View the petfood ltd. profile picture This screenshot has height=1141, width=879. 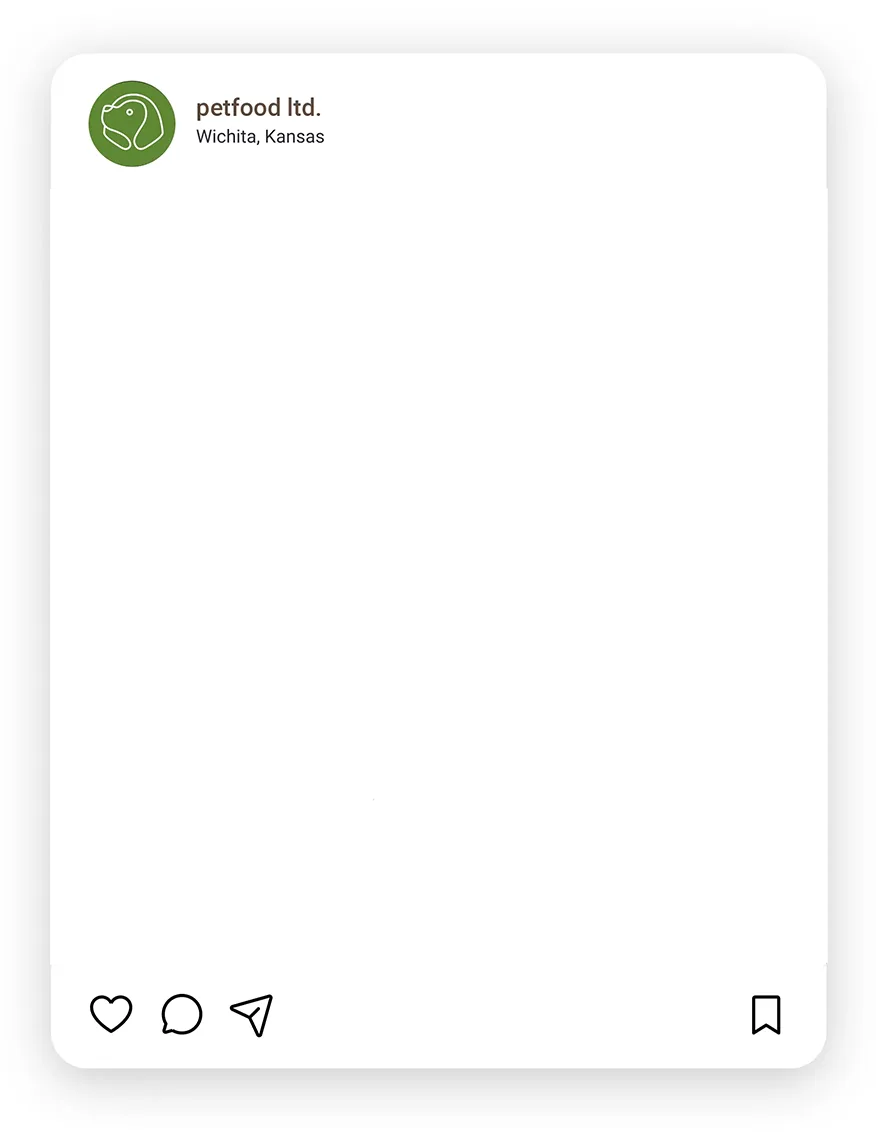tap(132, 124)
